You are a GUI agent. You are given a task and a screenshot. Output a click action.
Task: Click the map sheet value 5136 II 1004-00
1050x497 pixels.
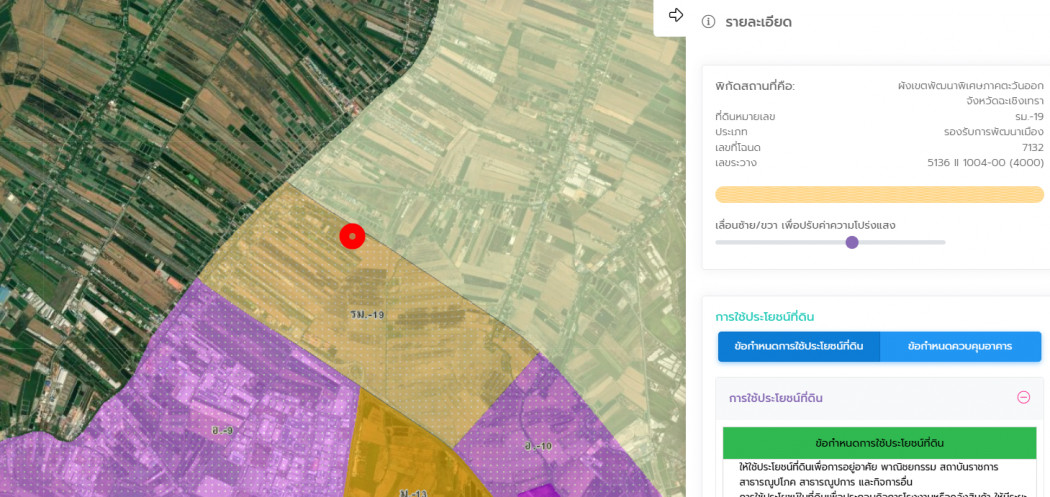[x=985, y=163]
